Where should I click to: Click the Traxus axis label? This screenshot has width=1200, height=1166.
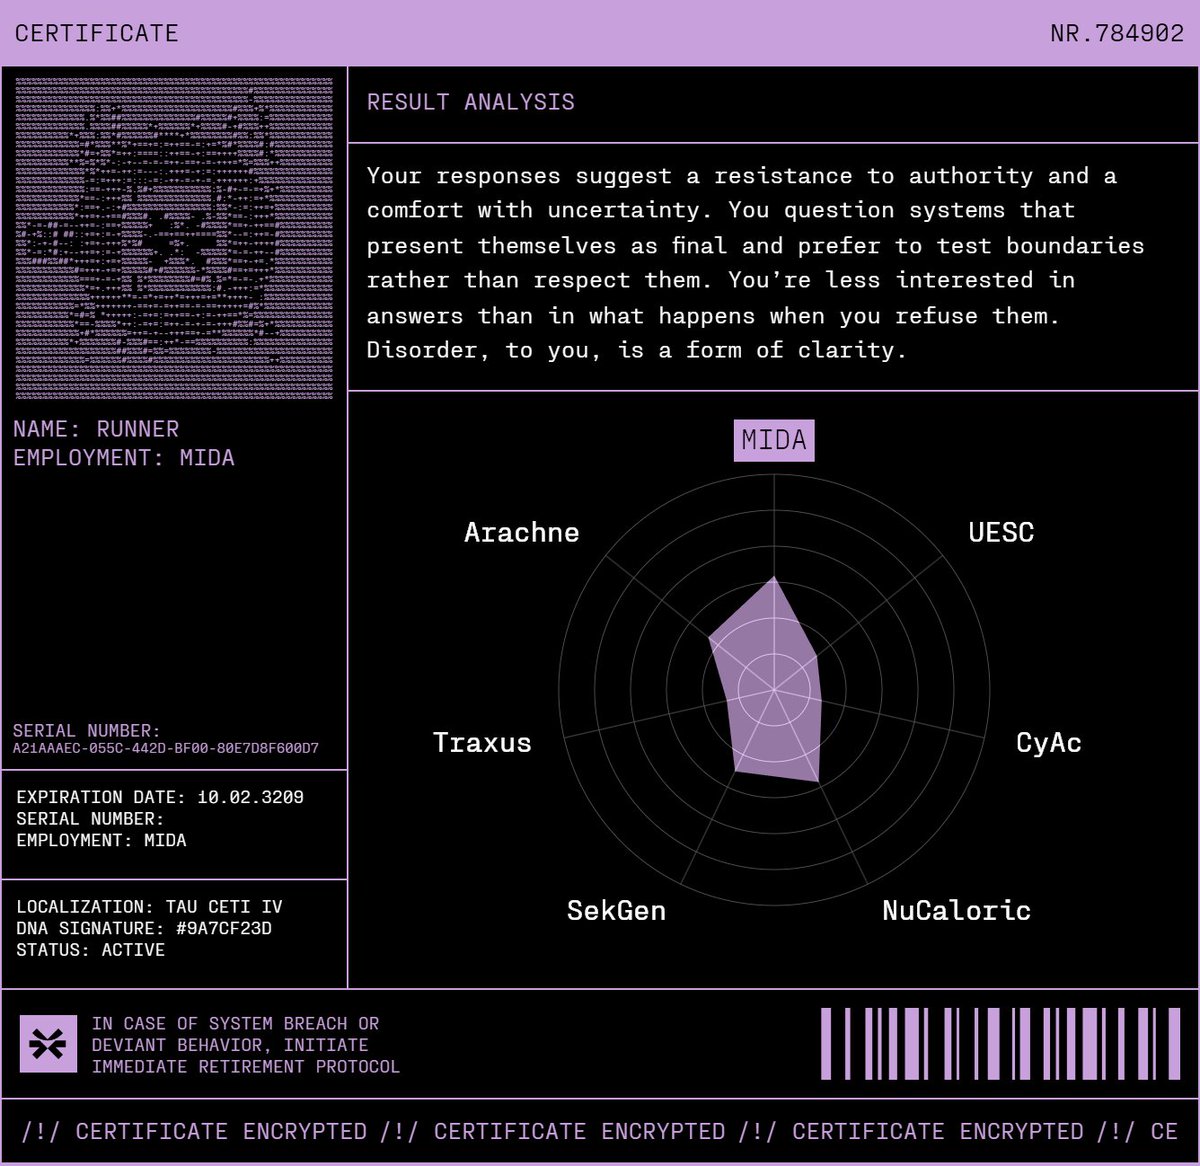pos(482,743)
